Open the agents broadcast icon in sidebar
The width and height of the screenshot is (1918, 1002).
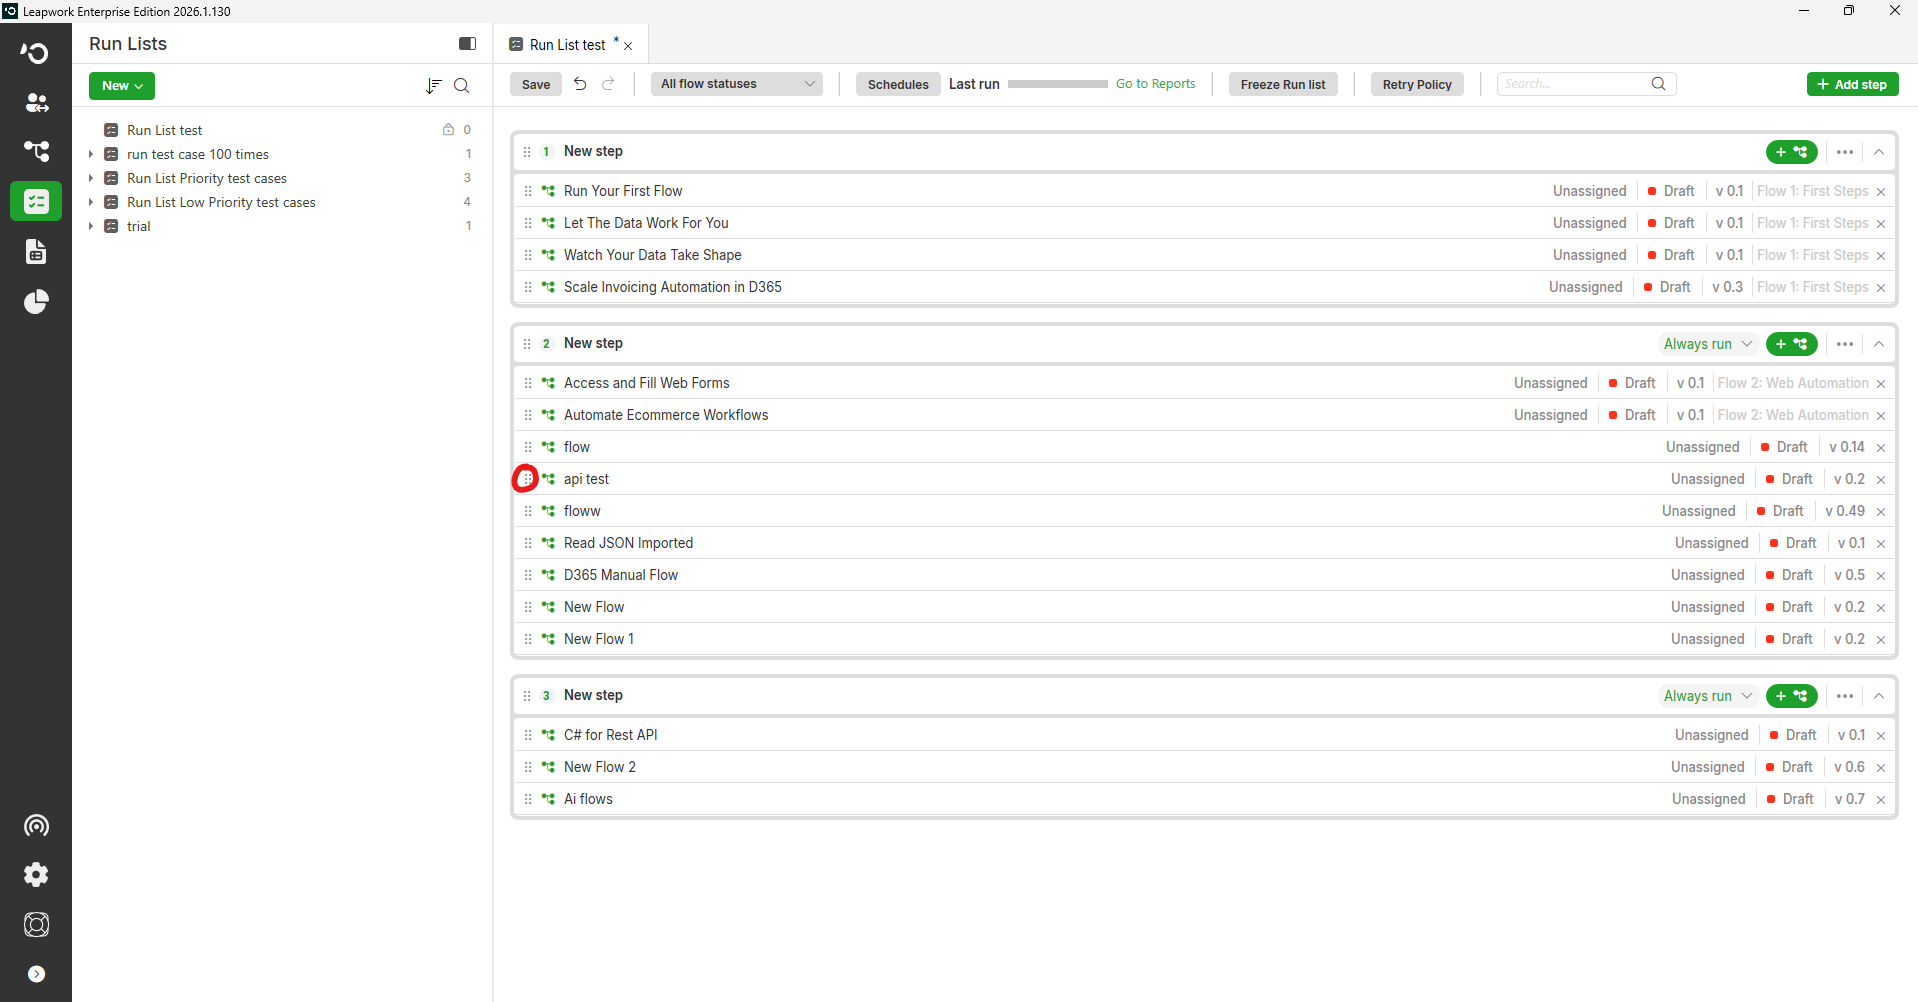pyautogui.click(x=36, y=825)
